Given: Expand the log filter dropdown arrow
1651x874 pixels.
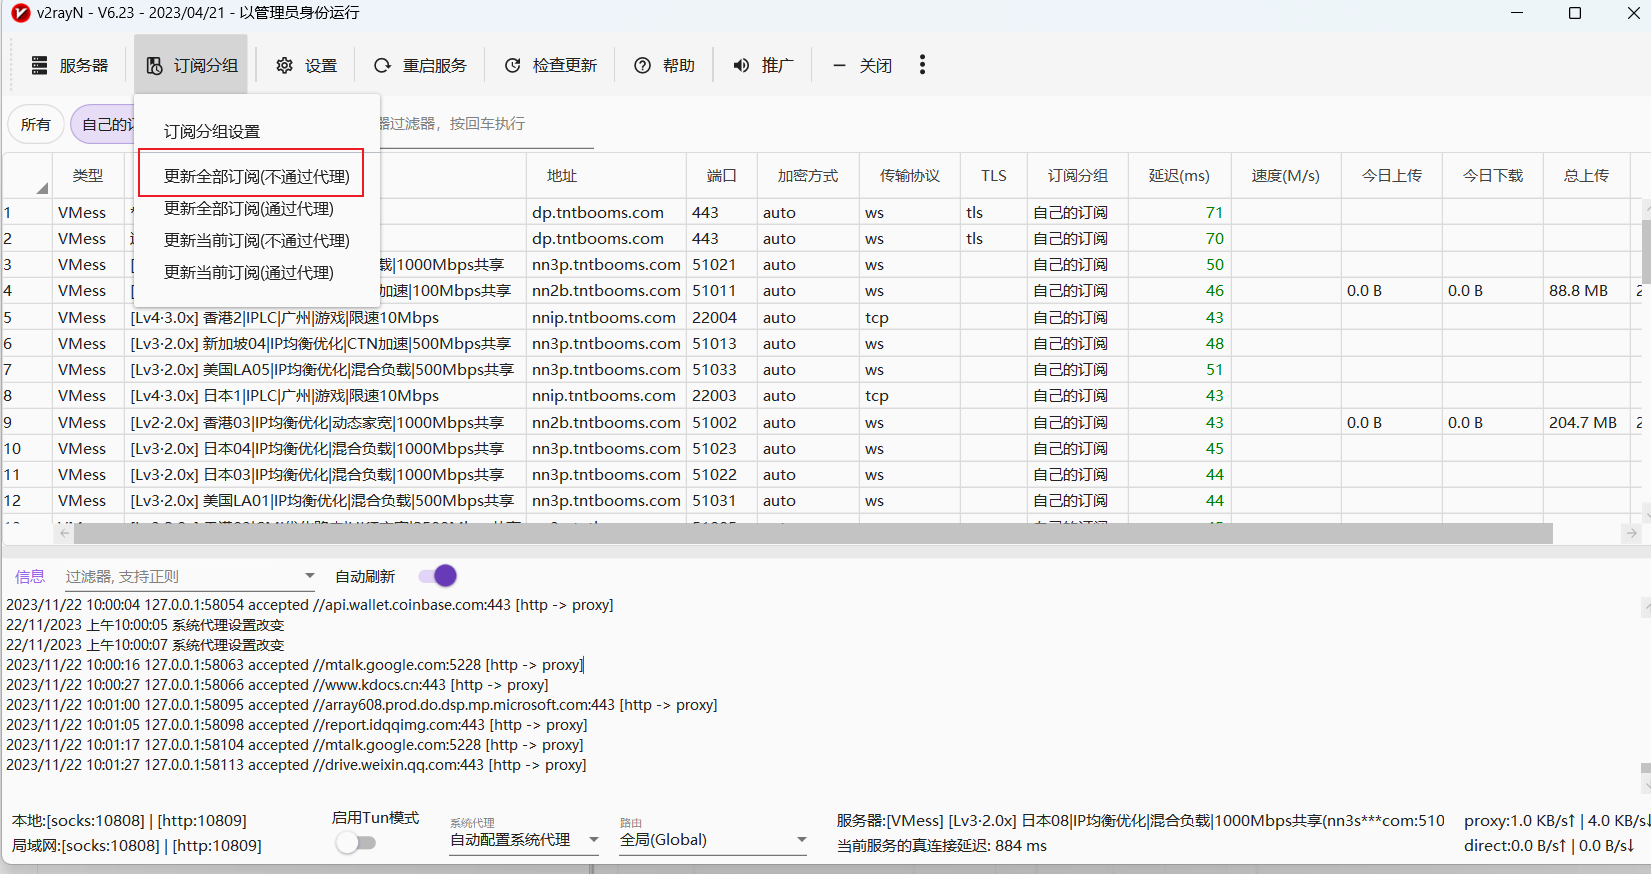Looking at the screenshot, I should tap(309, 576).
